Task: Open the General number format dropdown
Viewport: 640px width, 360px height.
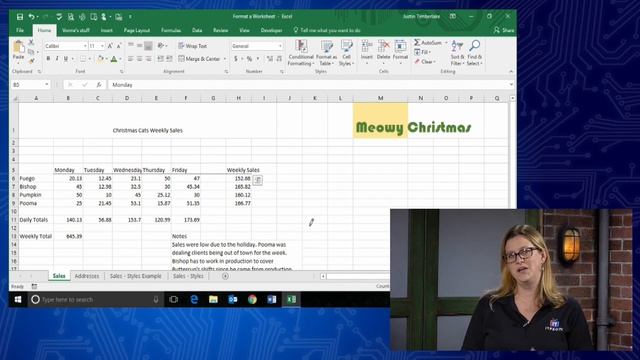Action: coord(280,46)
